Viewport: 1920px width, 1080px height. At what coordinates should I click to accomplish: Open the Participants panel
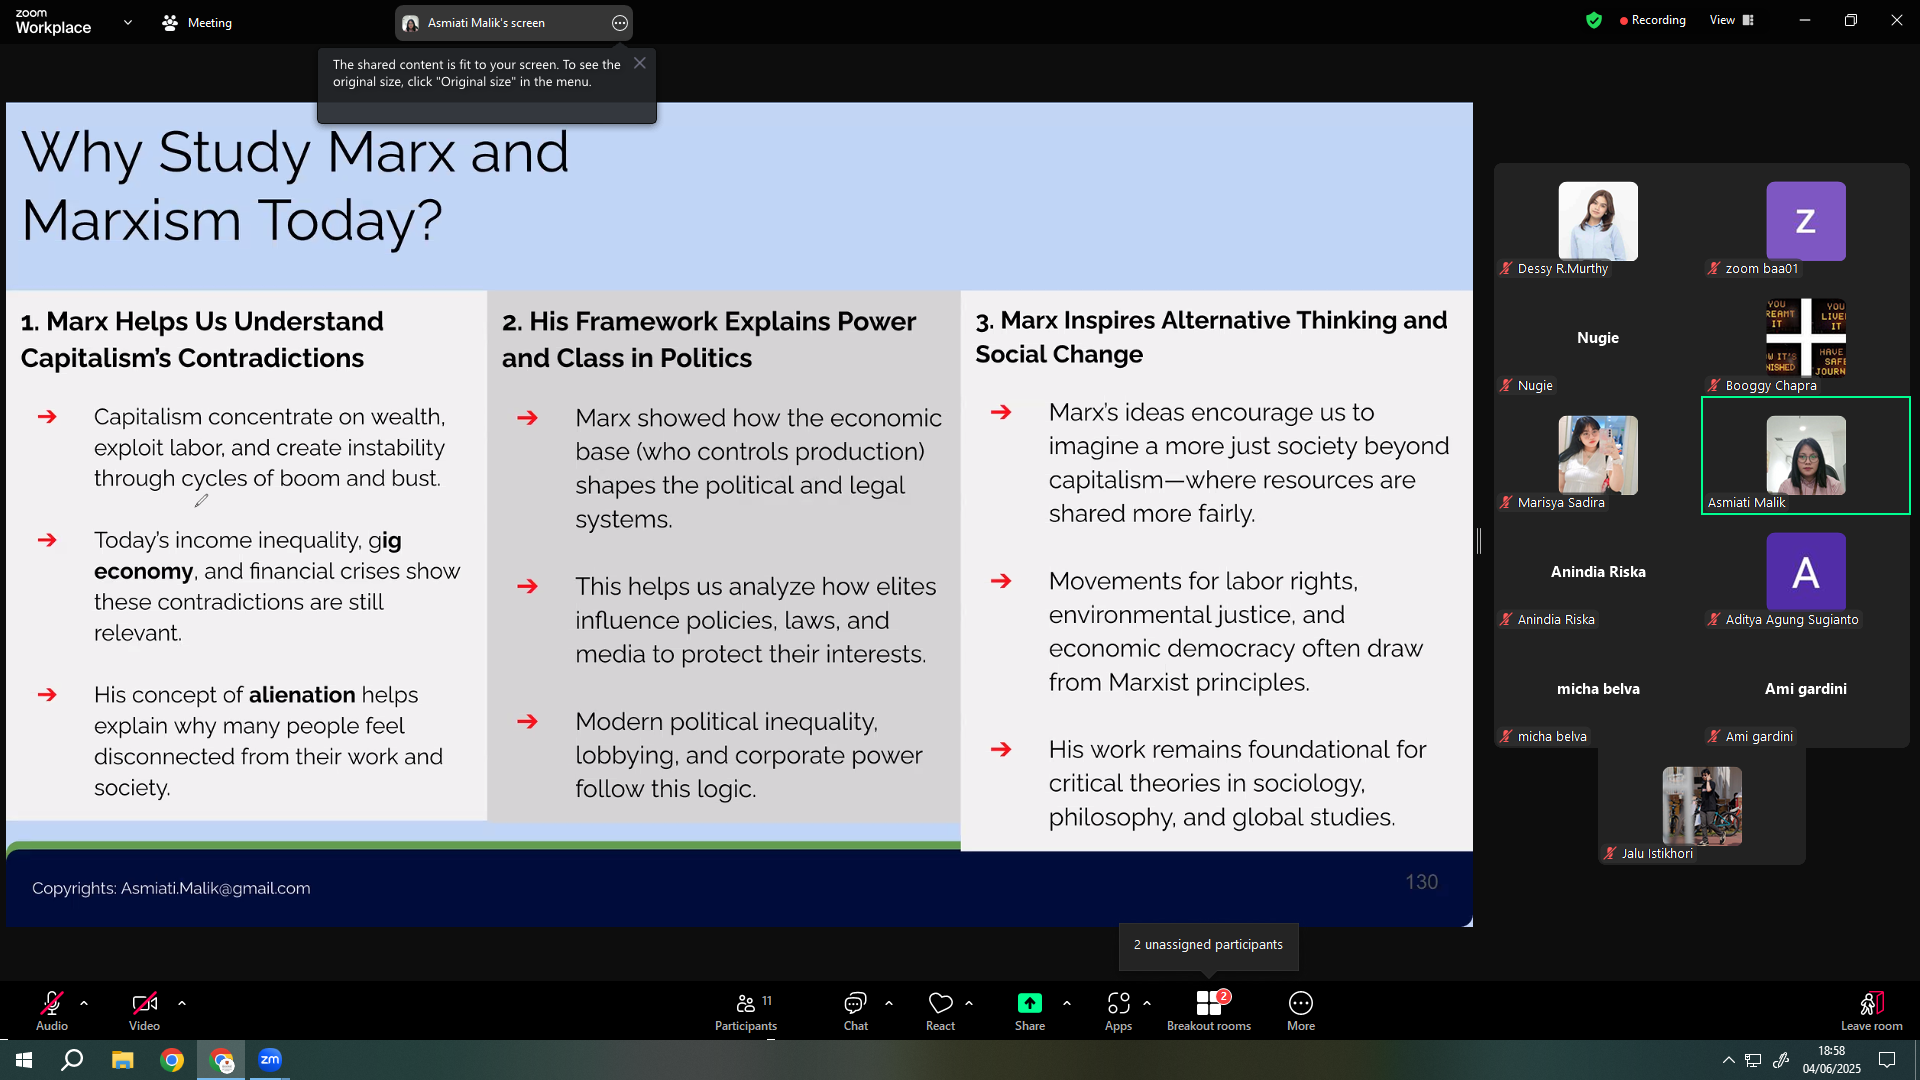tap(746, 1010)
